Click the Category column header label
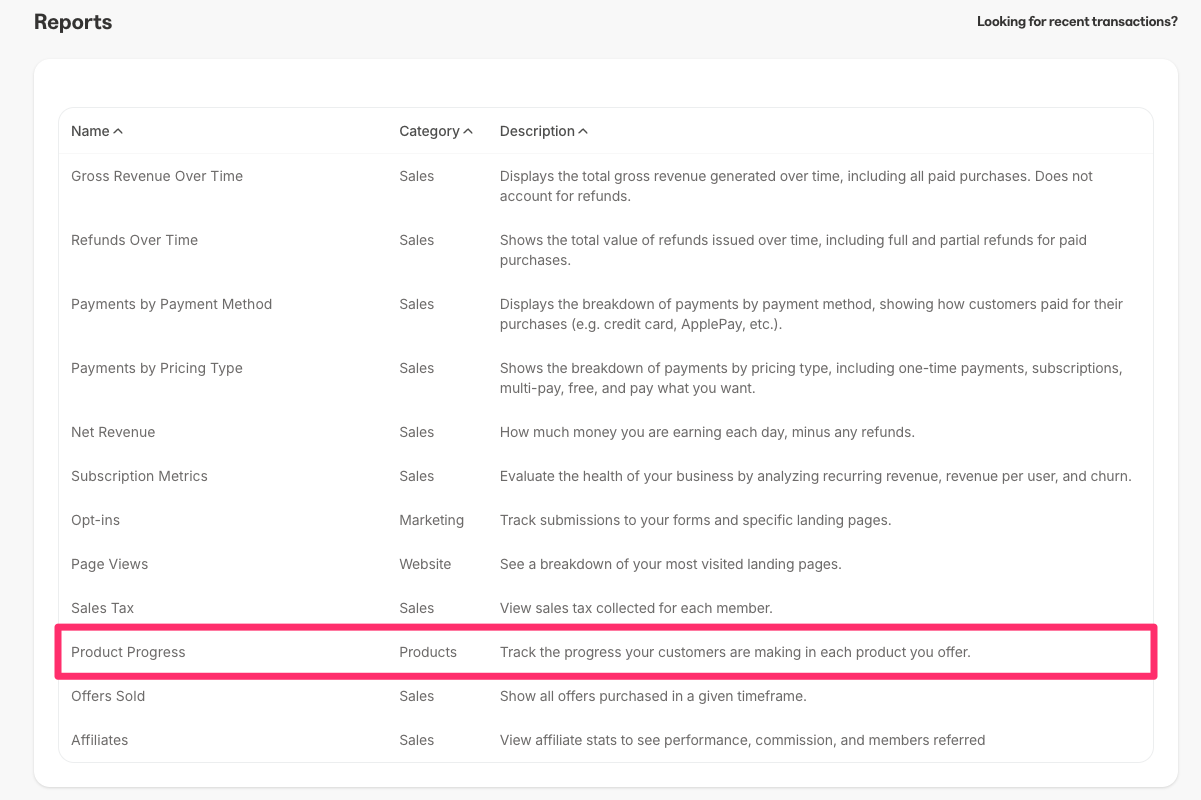The width and height of the screenshot is (1201, 800). pyautogui.click(x=429, y=131)
